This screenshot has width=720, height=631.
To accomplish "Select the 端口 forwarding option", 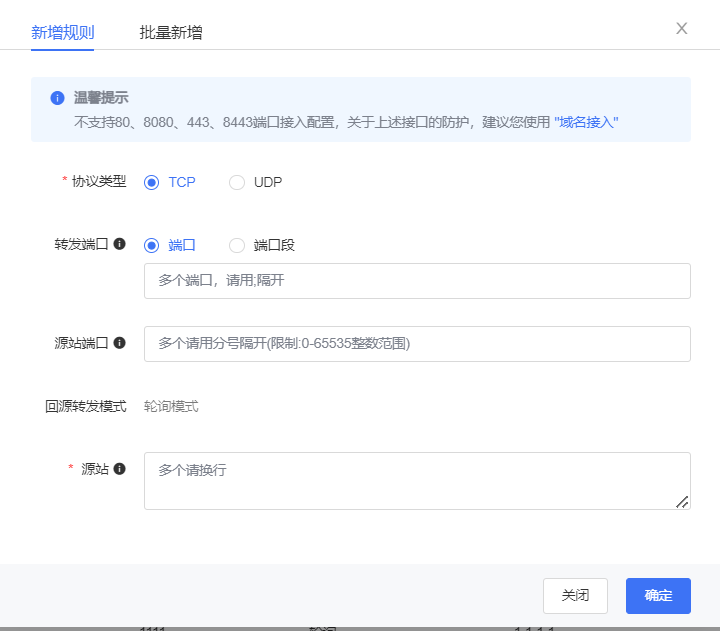I will coord(152,245).
